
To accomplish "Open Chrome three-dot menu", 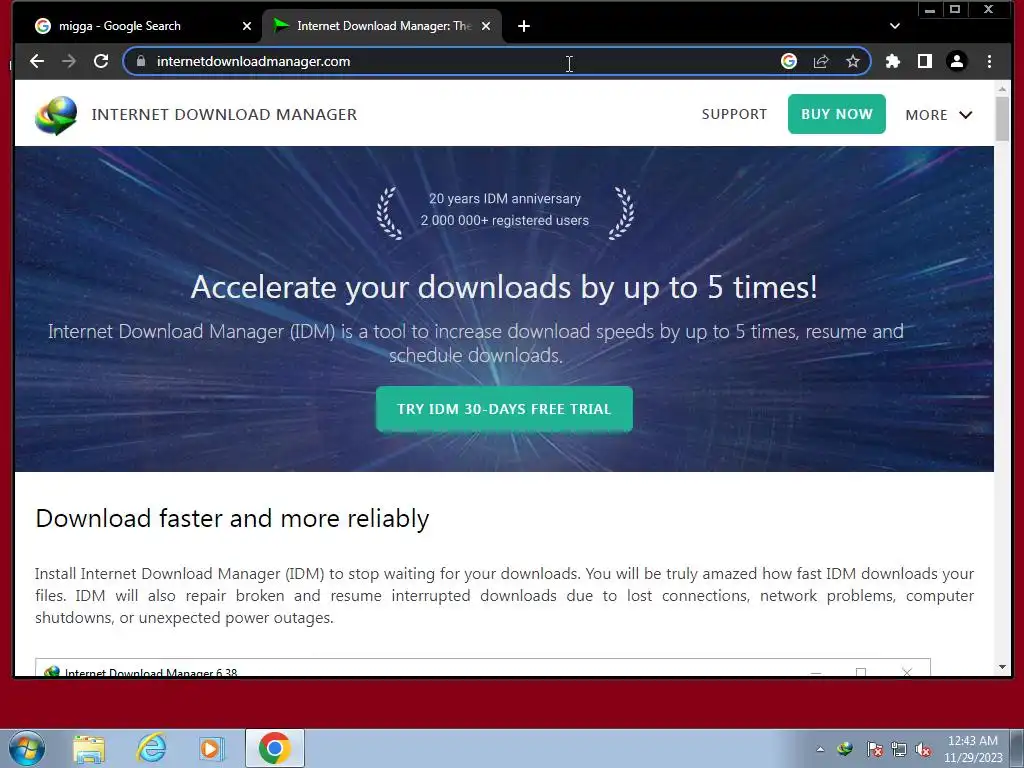I will [x=989, y=61].
